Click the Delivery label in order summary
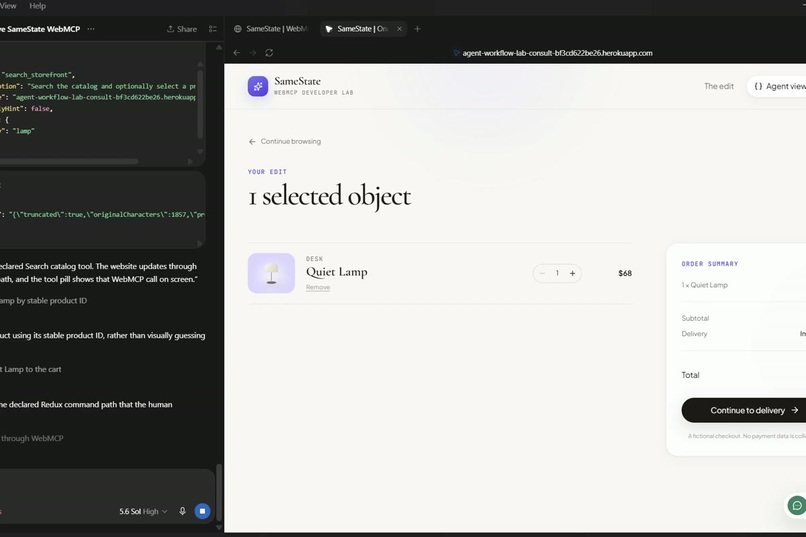This screenshot has width=806, height=537. [x=694, y=334]
